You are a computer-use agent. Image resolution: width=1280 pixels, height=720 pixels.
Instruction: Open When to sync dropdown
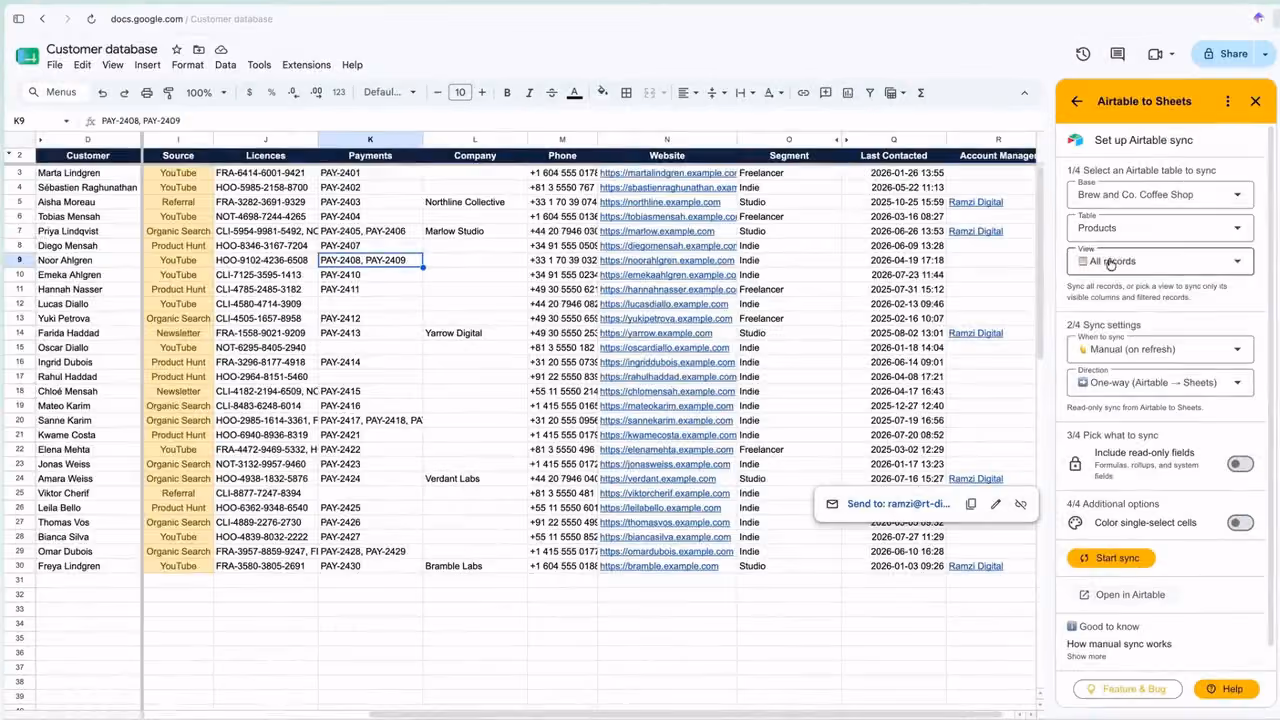(1160, 348)
